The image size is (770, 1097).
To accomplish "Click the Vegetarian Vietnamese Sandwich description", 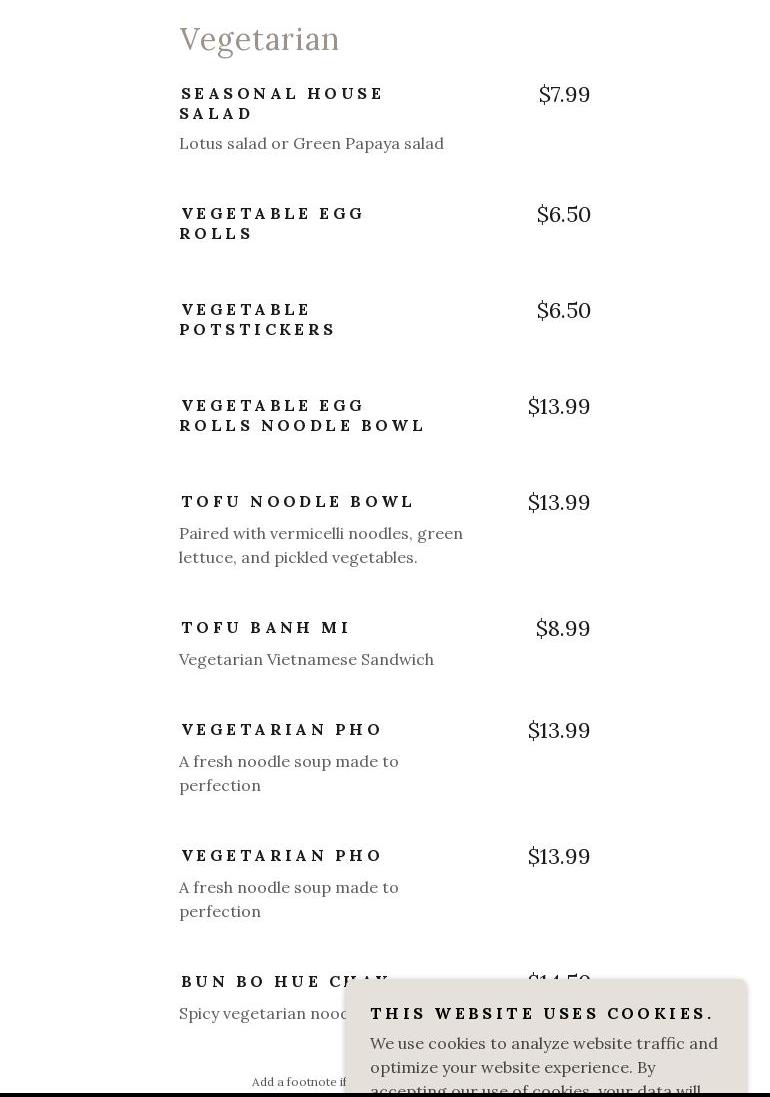I will pyautogui.click(x=306, y=659).
